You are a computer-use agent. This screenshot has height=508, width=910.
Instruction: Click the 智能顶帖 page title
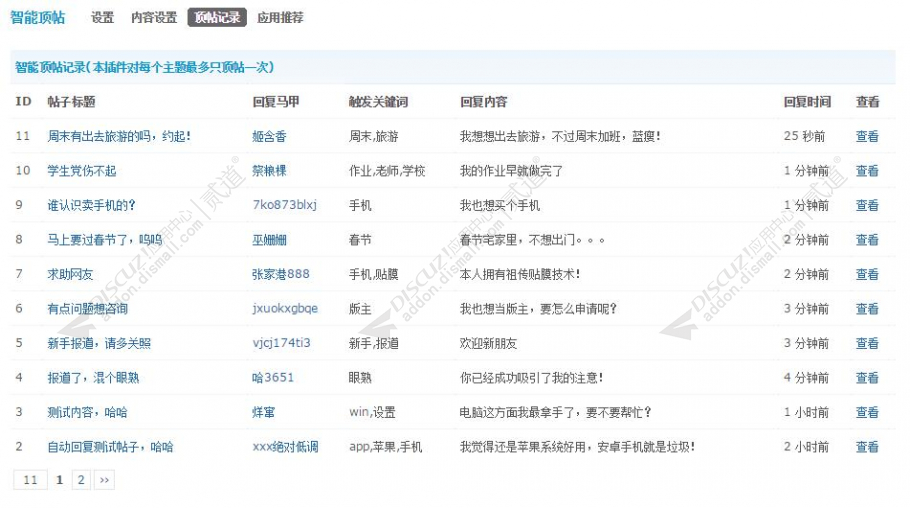point(38,17)
